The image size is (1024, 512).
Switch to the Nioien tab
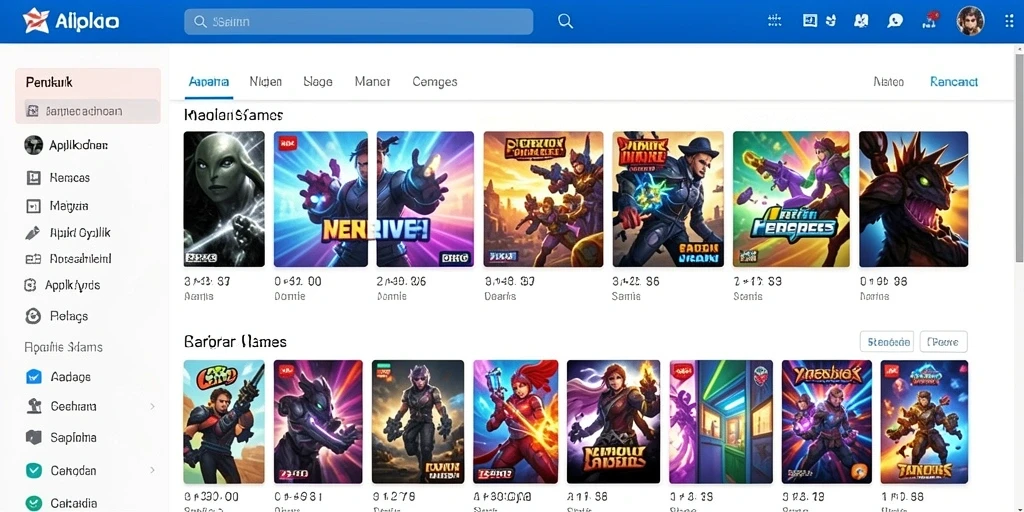pyautogui.click(x=266, y=82)
